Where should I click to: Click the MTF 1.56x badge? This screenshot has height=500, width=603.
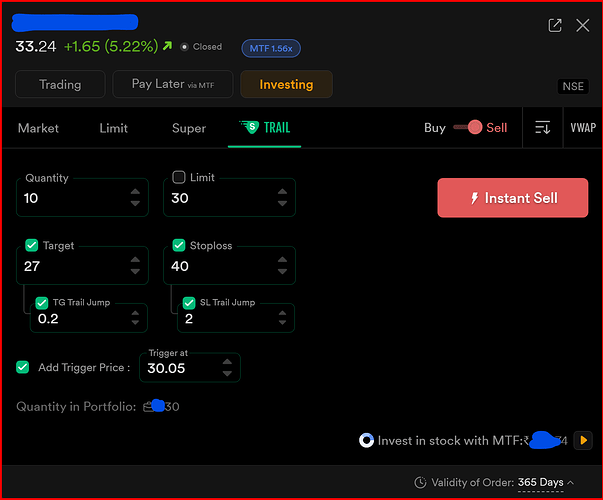pyautogui.click(x=271, y=48)
